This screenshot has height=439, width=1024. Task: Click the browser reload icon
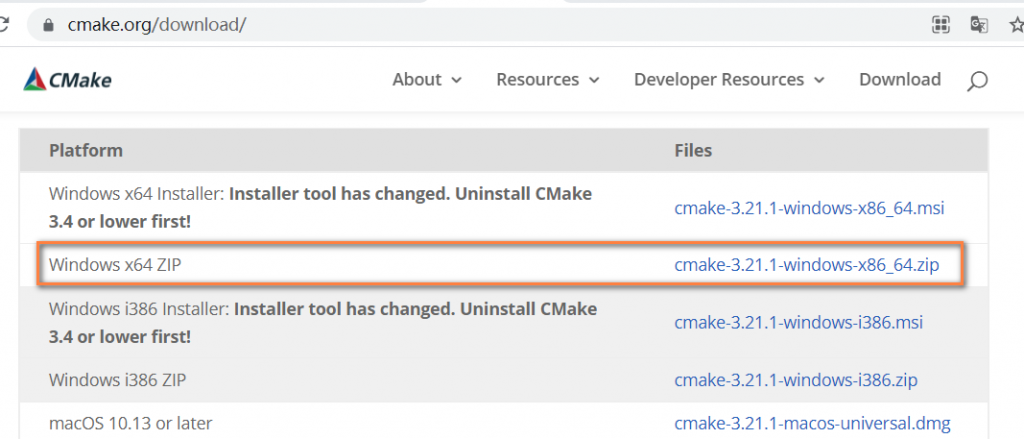tap(3, 25)
